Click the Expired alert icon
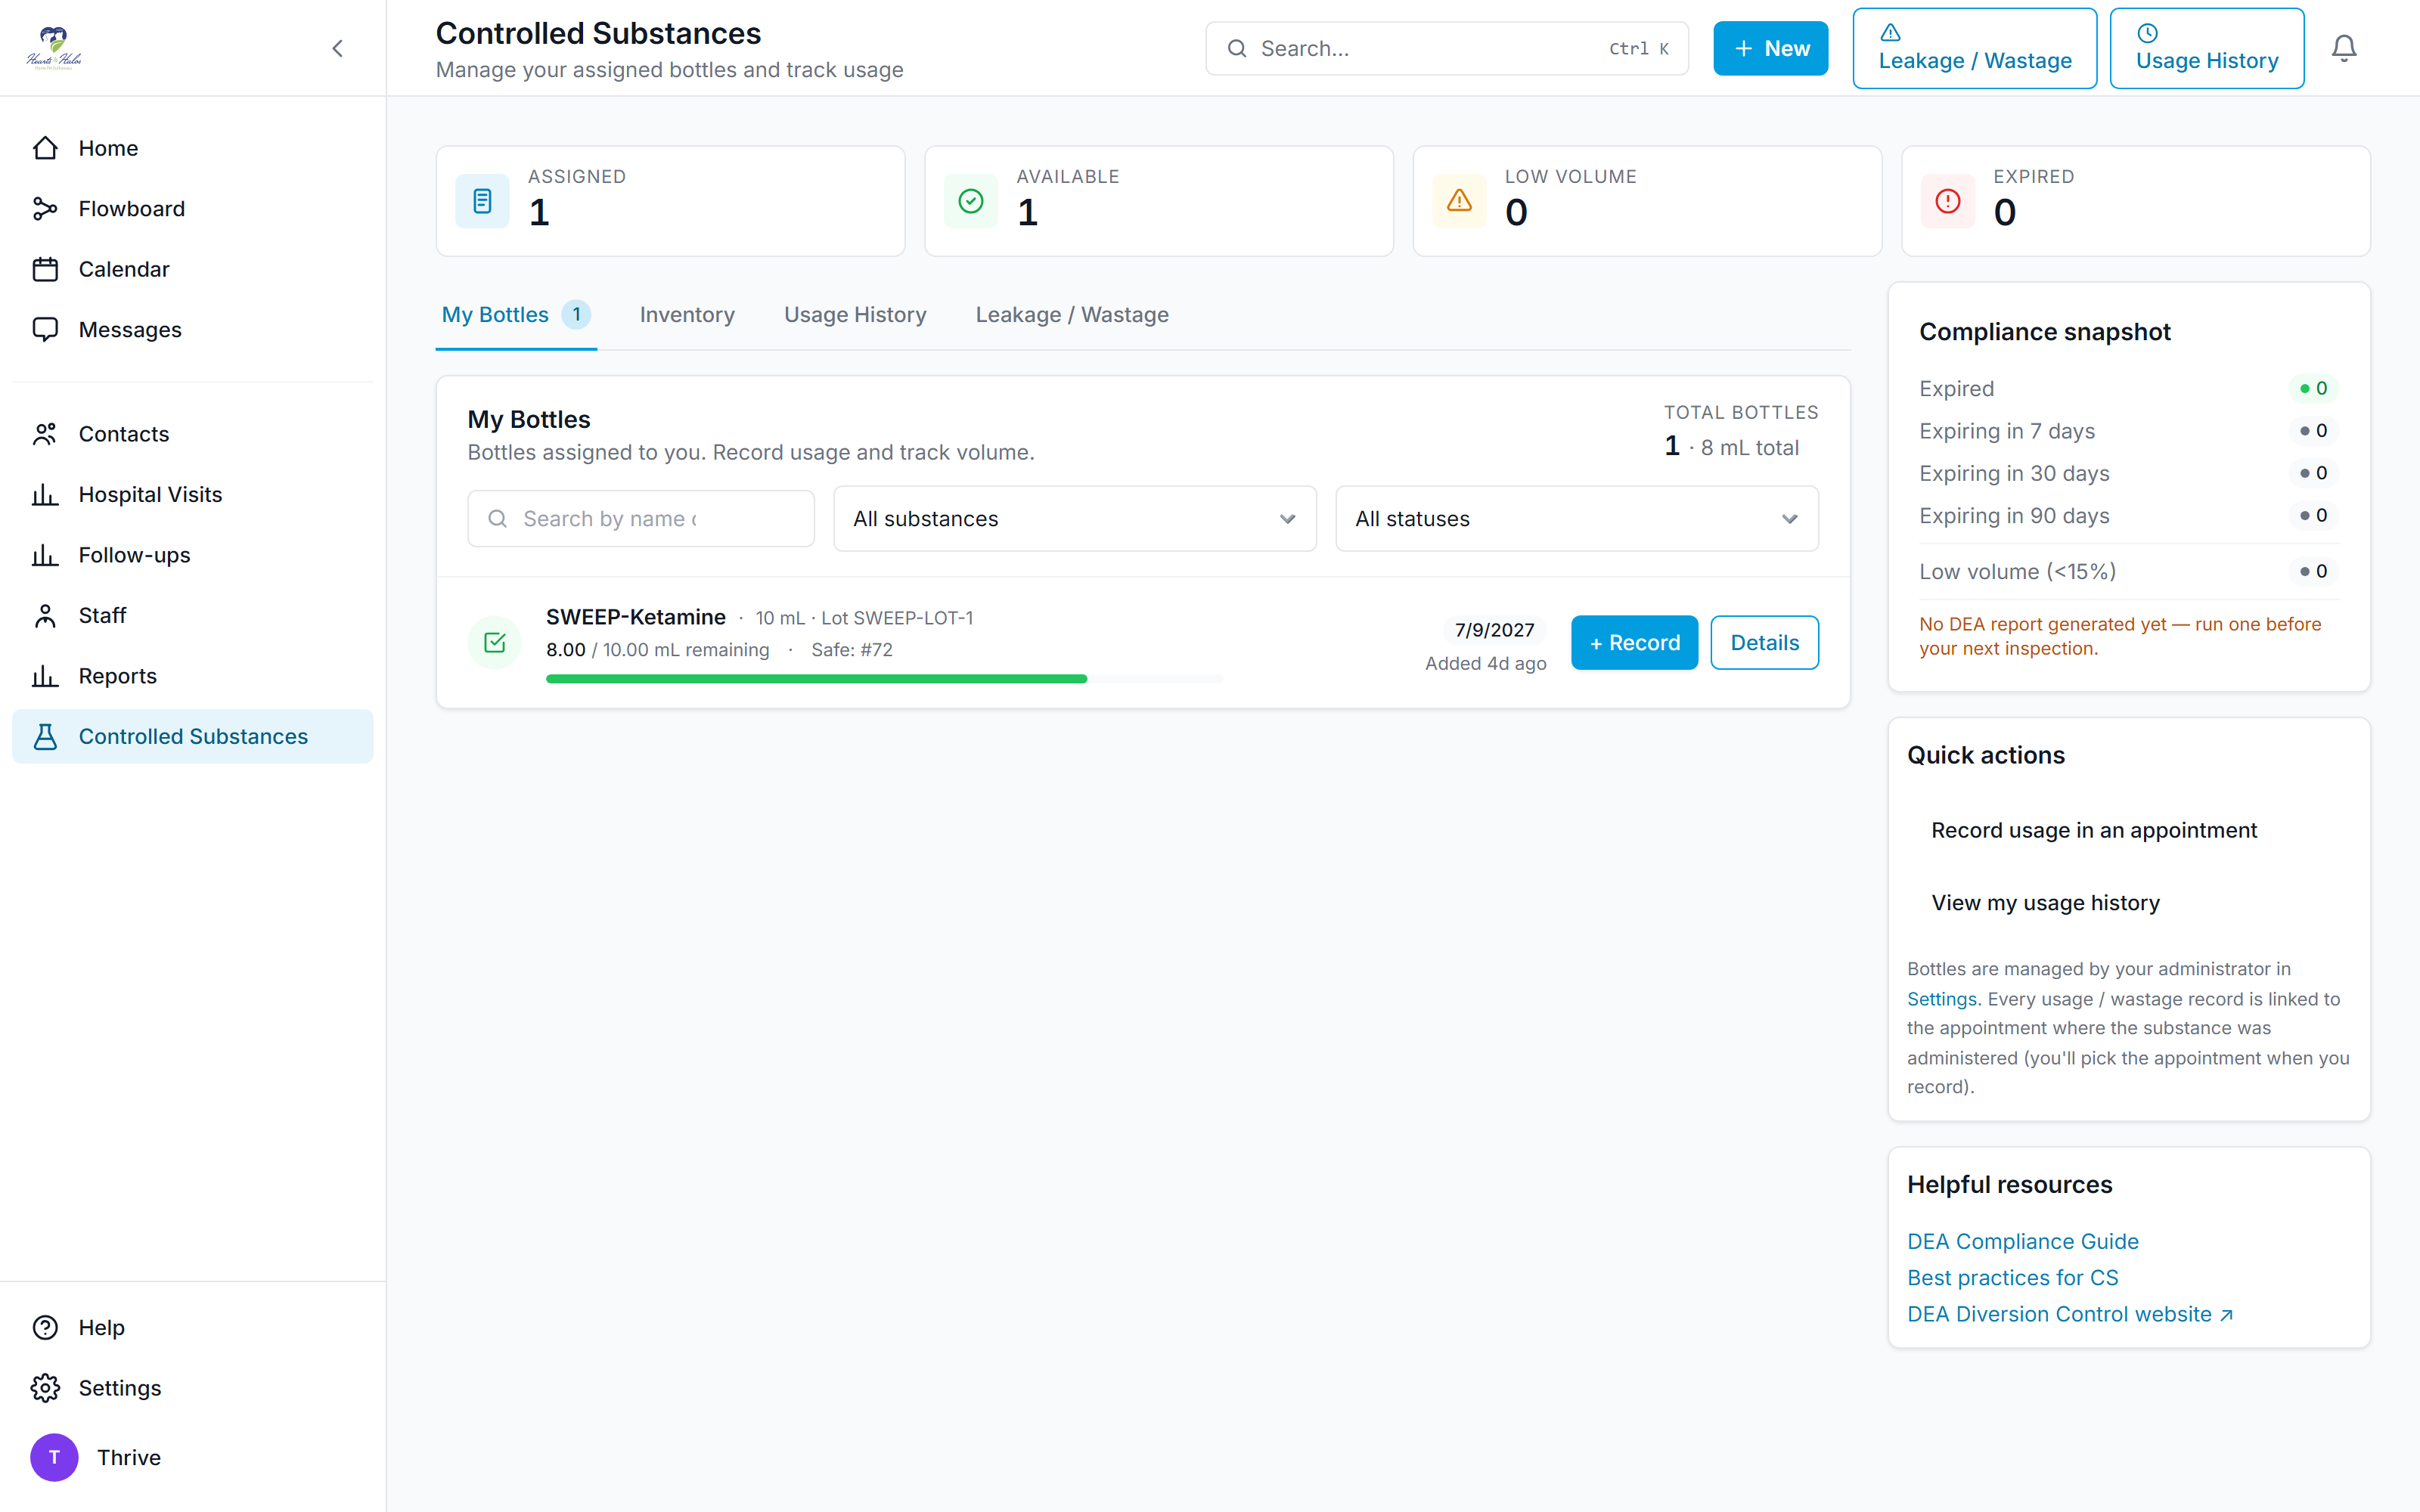This screenshot has height=1512, width=2420. [1947, 201]
